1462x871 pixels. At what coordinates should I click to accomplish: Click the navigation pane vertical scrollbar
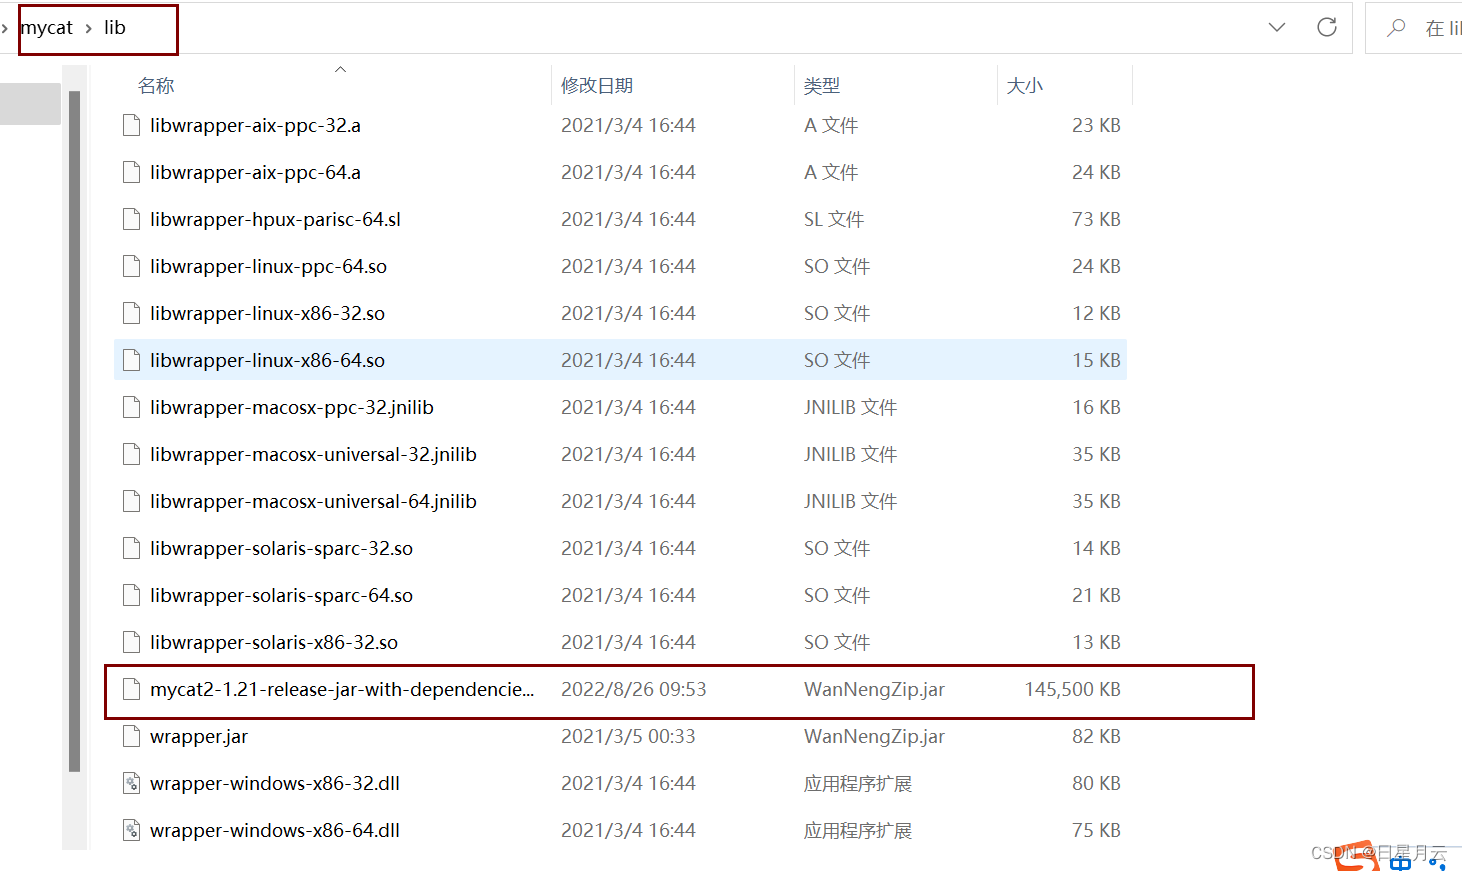pyautogui.click(x=74, y=431)
